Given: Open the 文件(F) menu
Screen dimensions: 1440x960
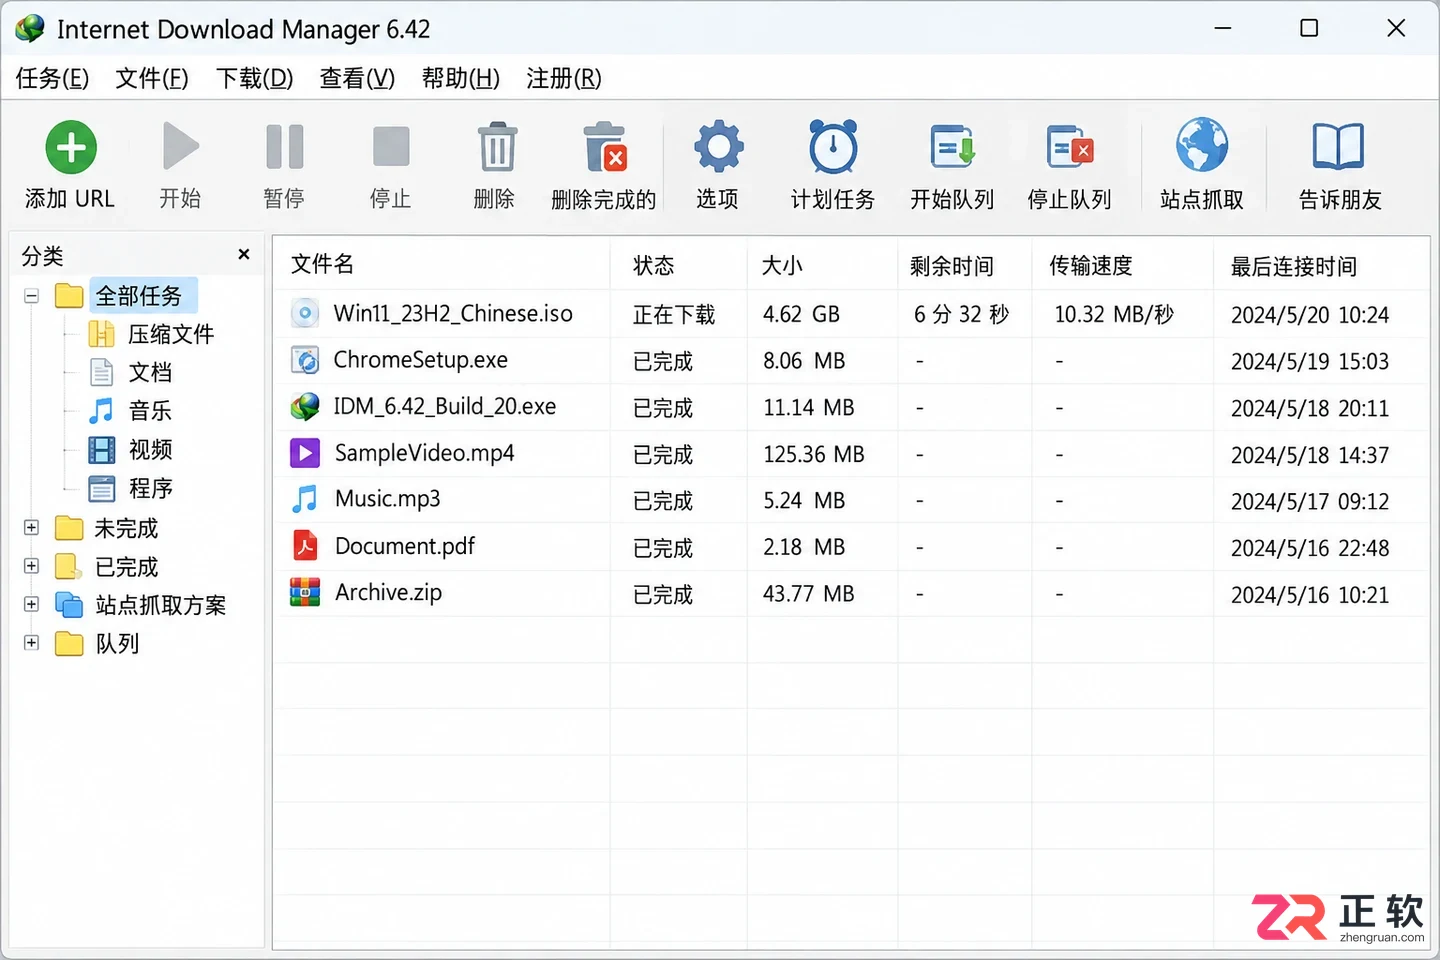Looking at the screenshot, I should pyautogui.click(x=152, y=78).
